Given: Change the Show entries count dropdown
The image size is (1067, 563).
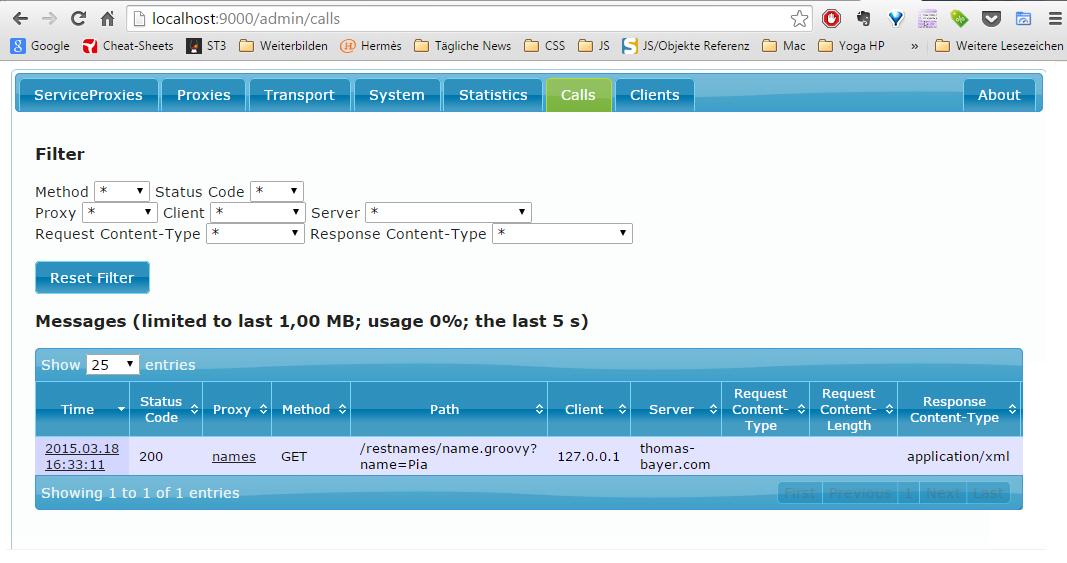Looking at the screenshot, I should (112, 365).
